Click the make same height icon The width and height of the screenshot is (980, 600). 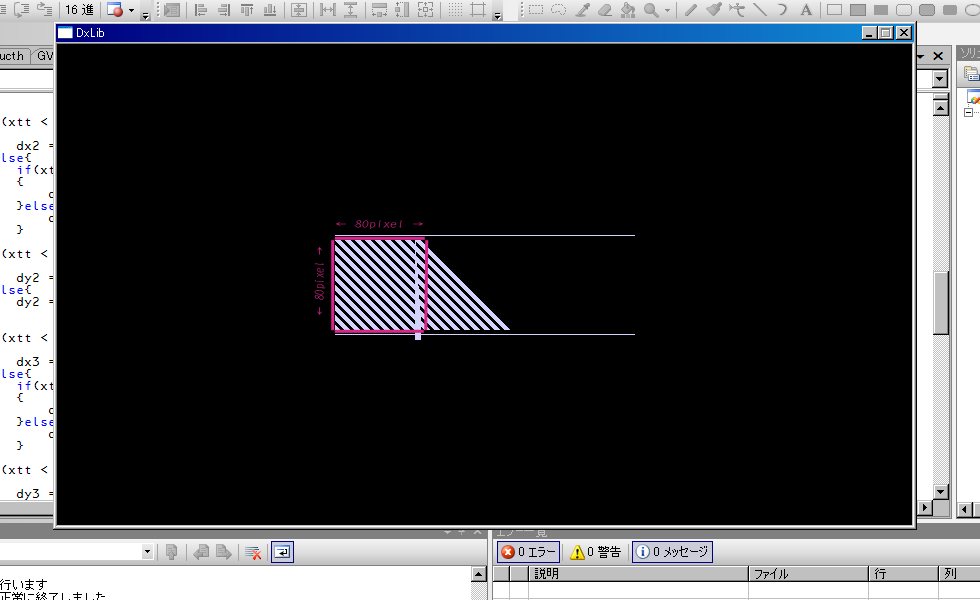402,10
